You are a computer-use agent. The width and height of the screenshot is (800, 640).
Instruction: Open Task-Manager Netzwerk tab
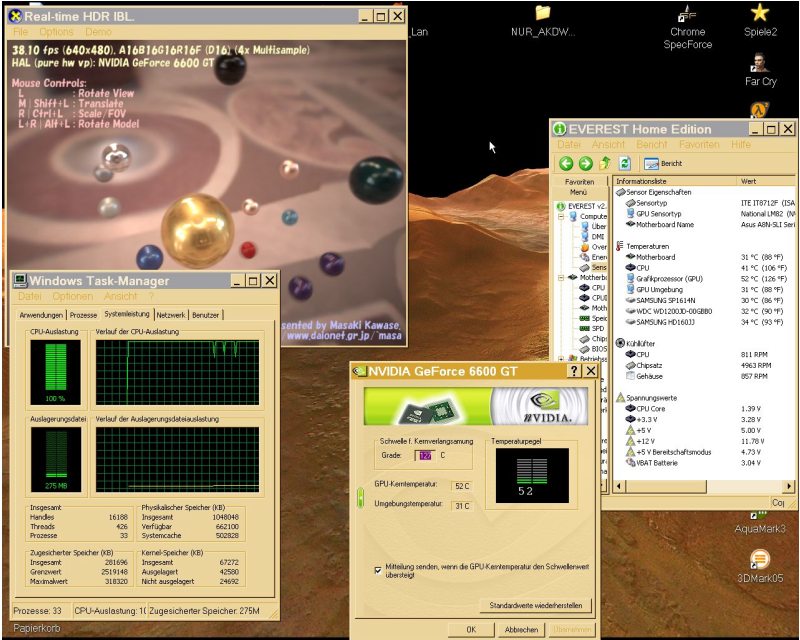click(171, 315)
